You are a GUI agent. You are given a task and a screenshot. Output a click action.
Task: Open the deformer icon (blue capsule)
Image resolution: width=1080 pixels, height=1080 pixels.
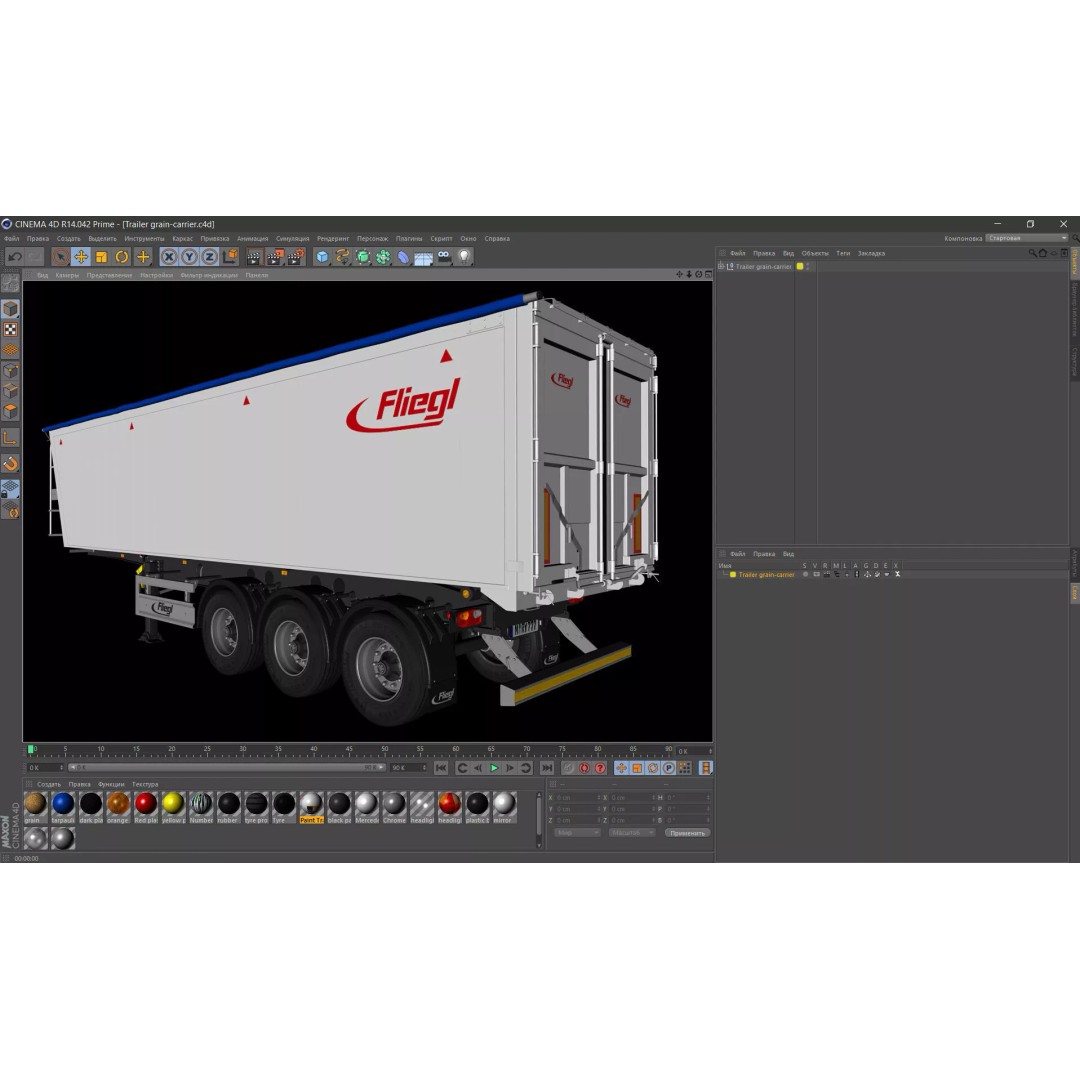point(403,257)
